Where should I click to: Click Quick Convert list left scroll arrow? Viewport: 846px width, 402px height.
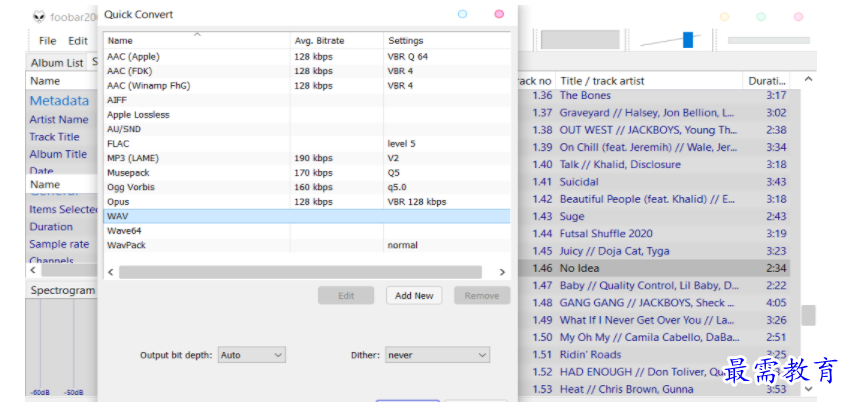(x=111, y=272)
